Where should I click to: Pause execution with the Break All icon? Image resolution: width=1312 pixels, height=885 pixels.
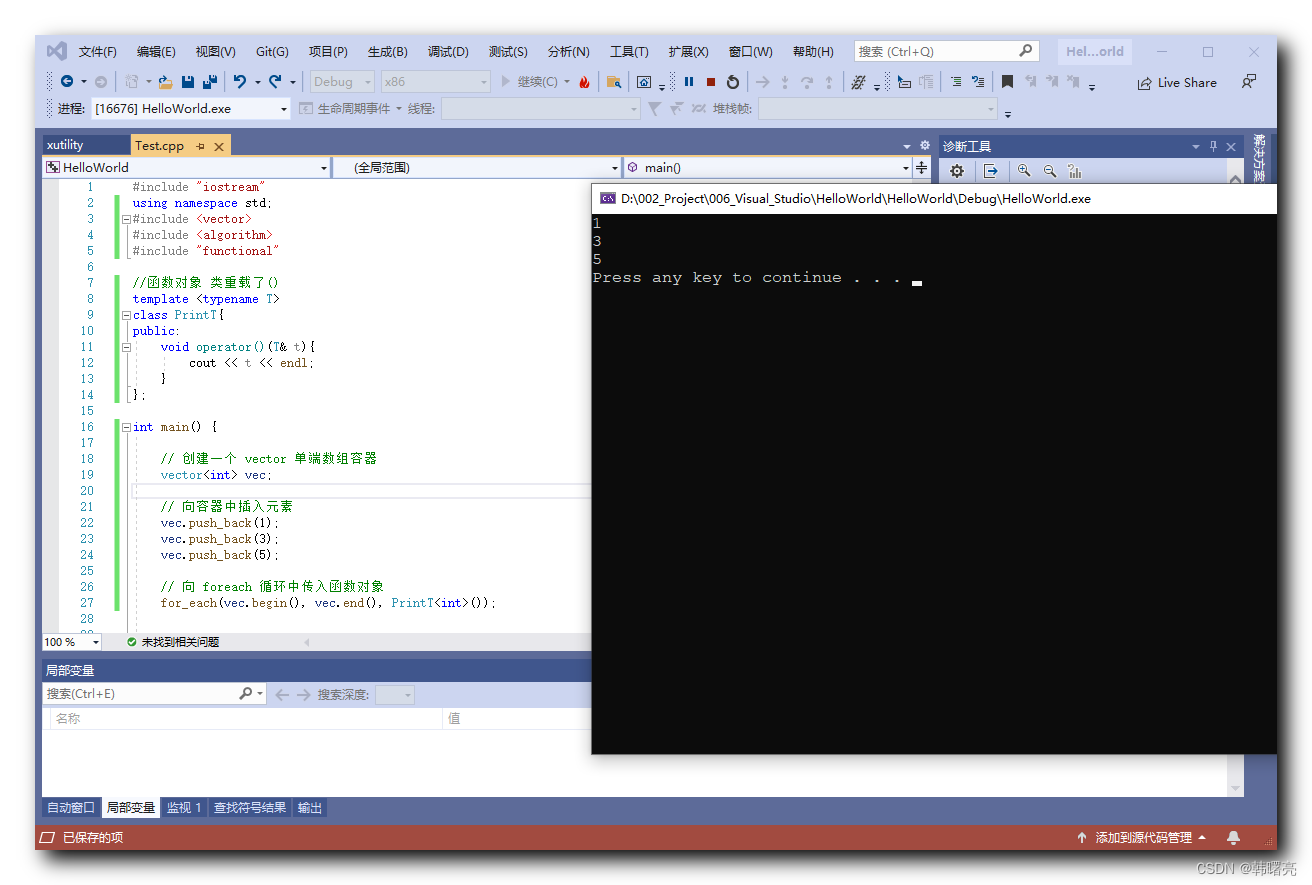coord(689,82)
